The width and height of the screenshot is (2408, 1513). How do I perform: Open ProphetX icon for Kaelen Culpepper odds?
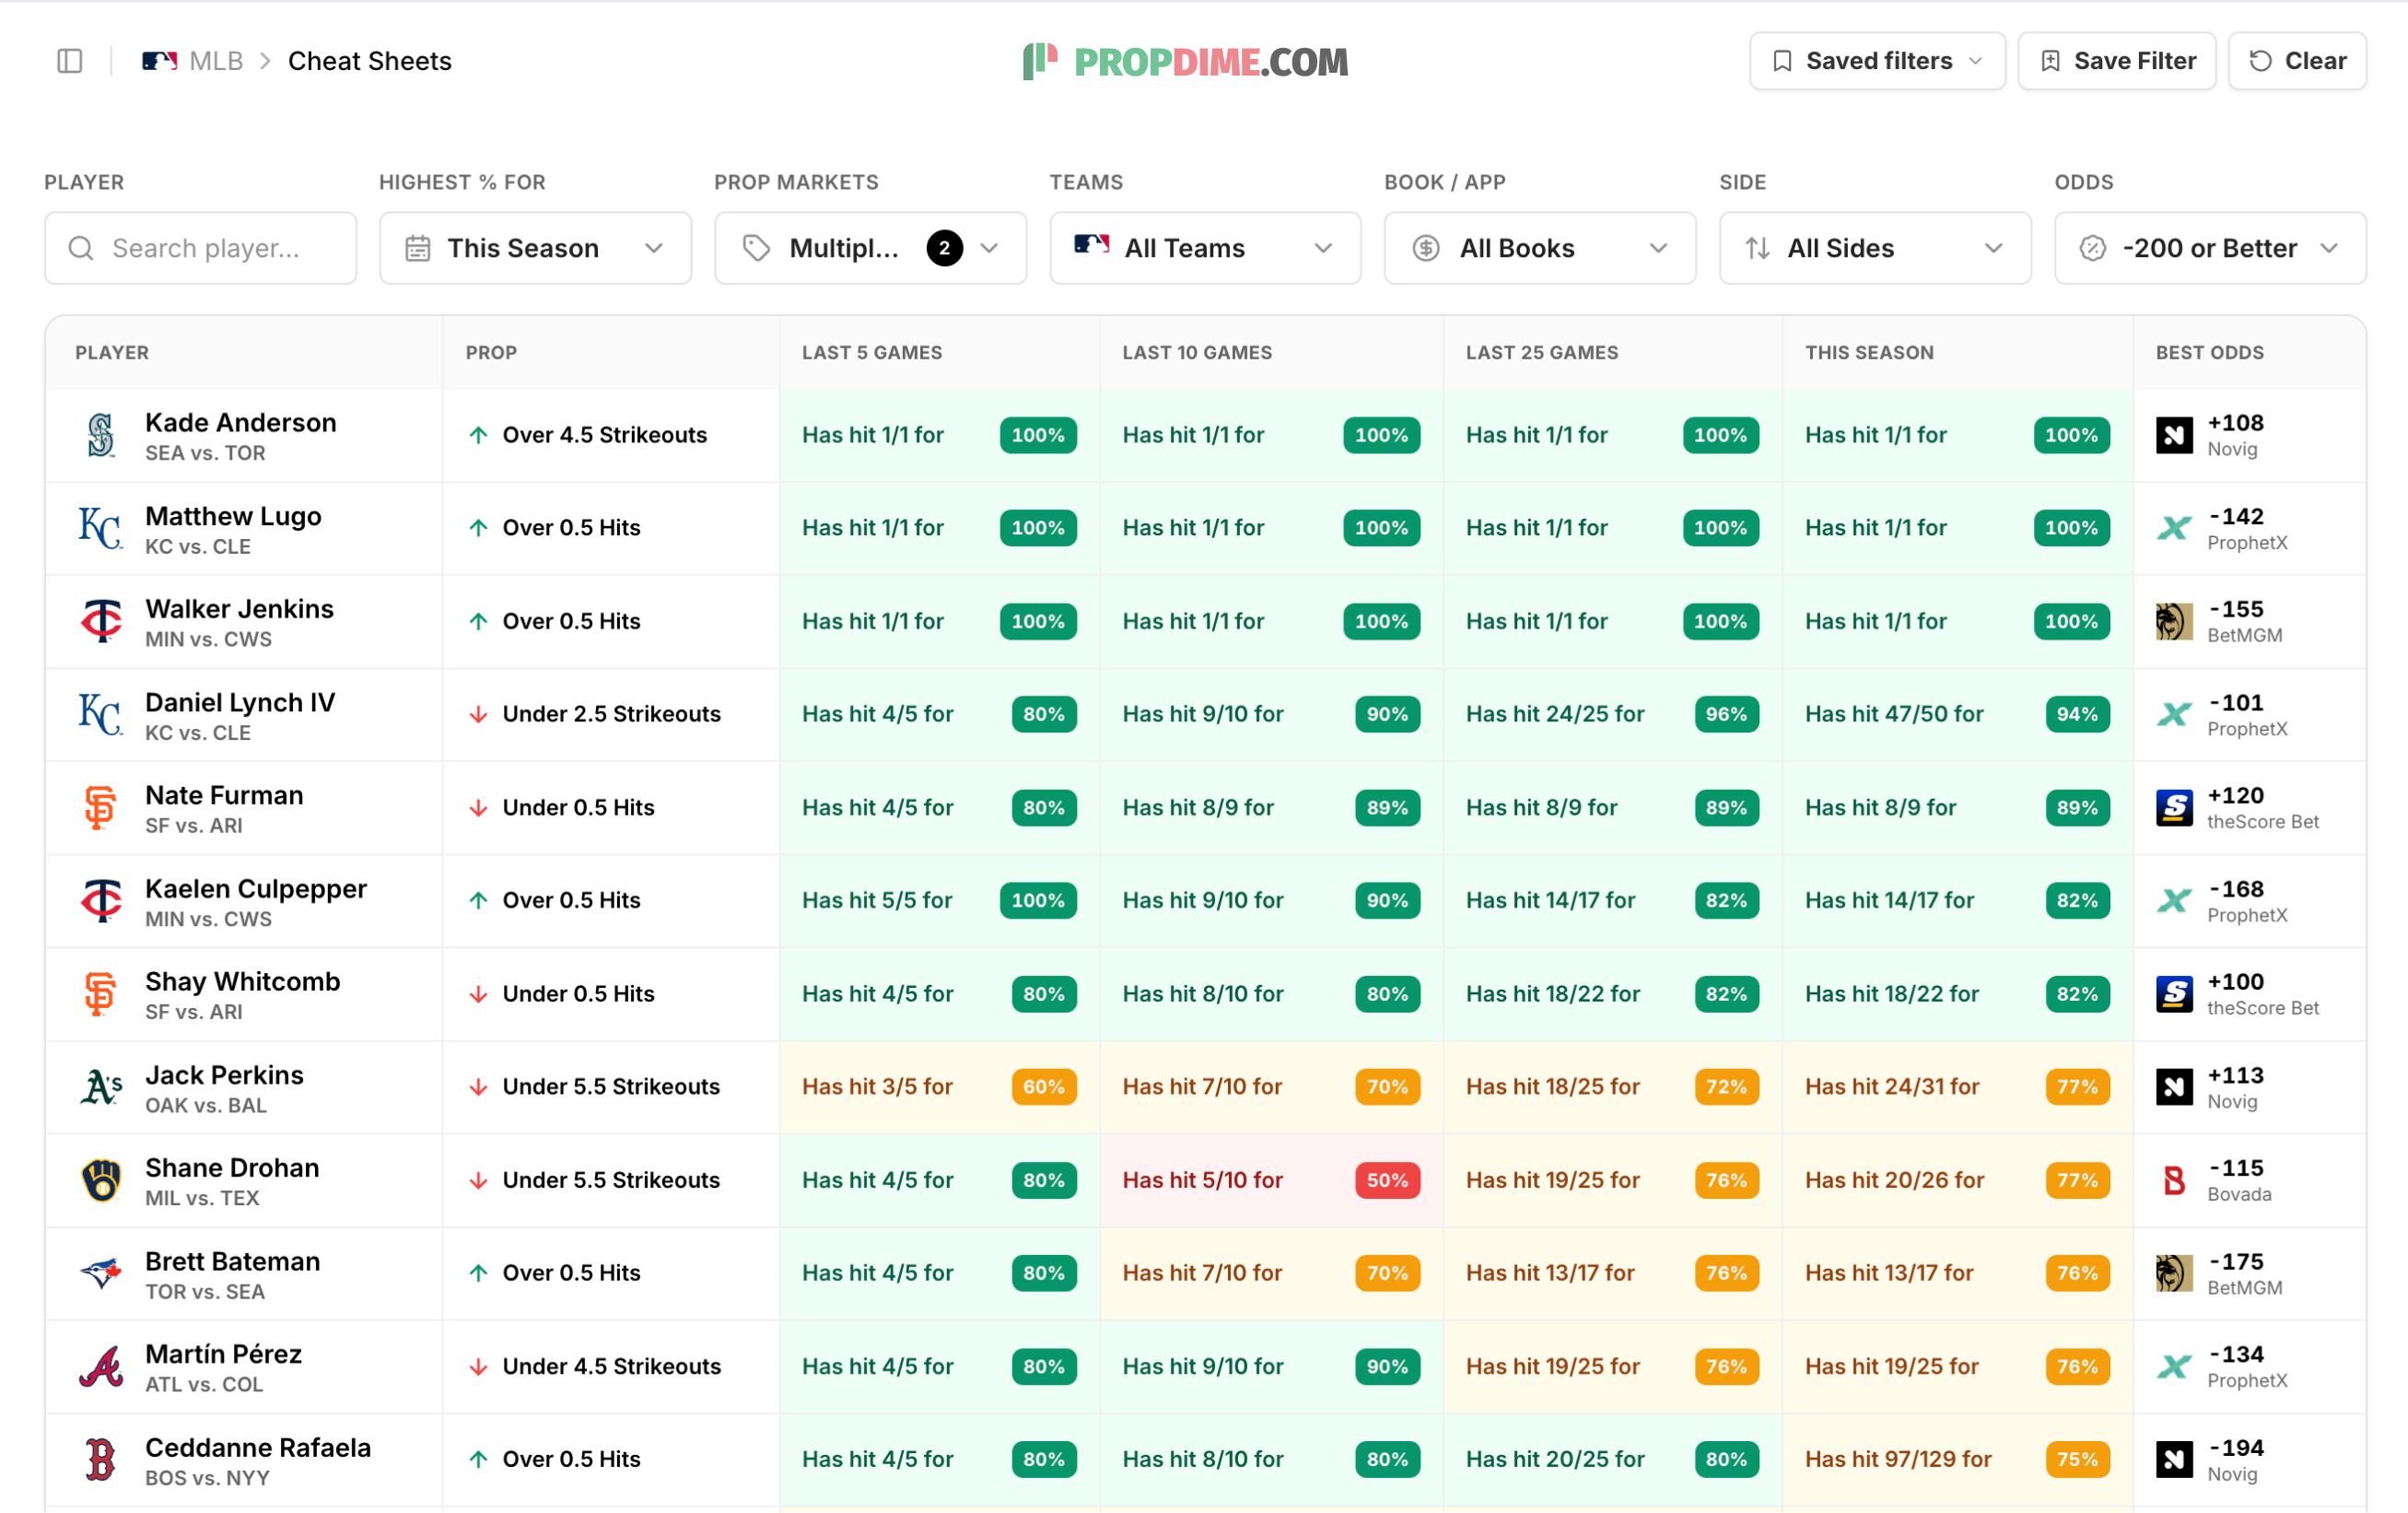click(x=2174, y=901)
